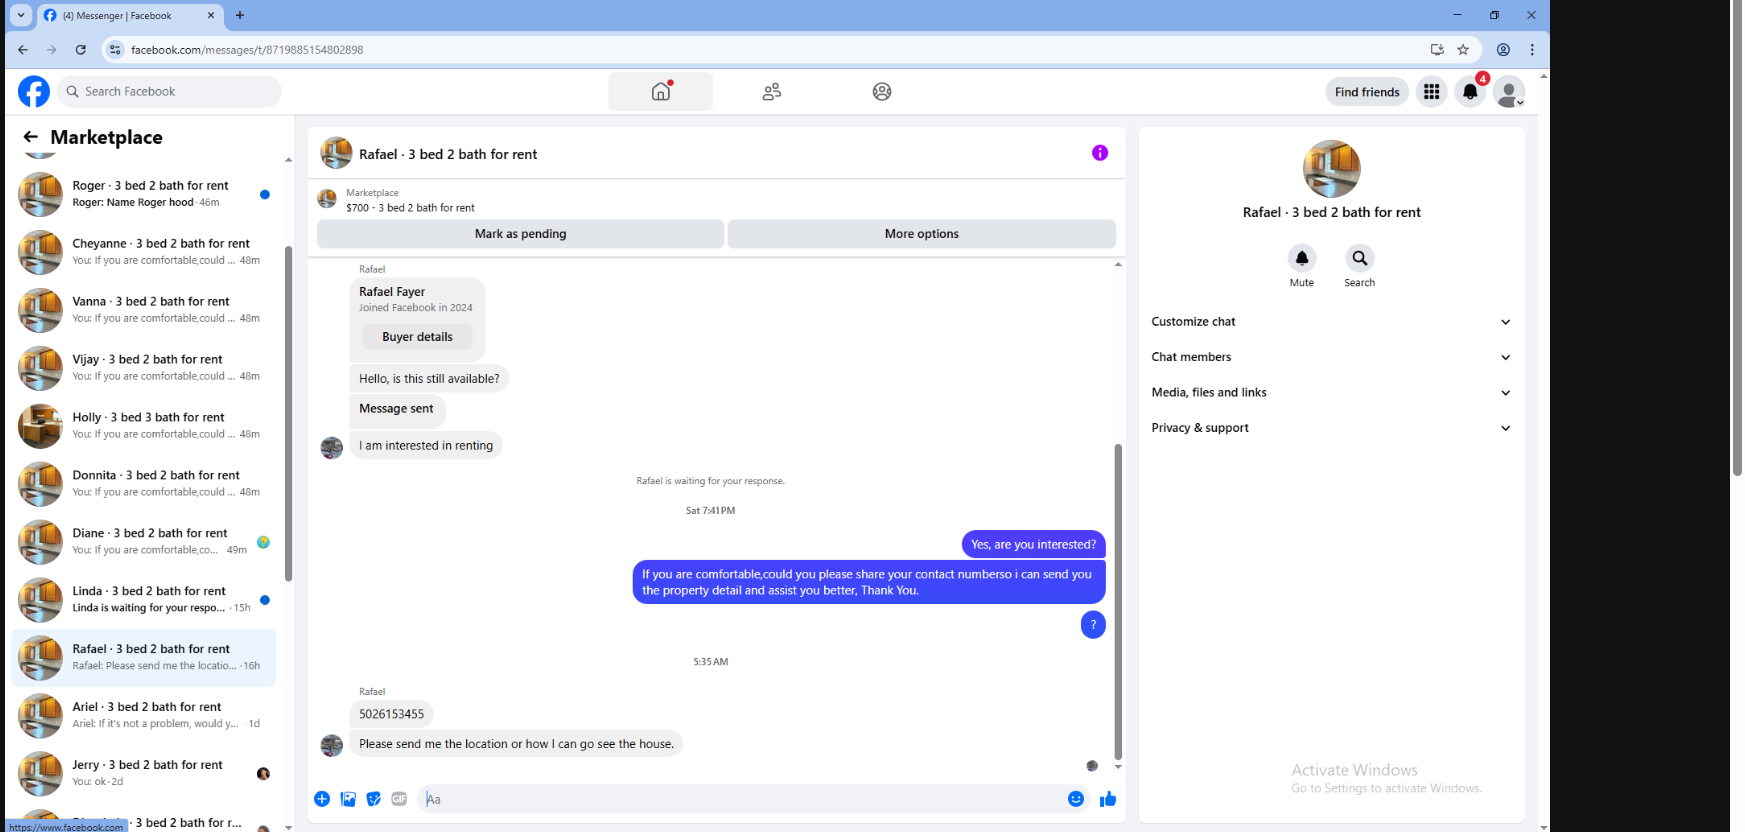Expand Privacy & support section
Viewport: 1745px width, 832px height.
pyautogui.click(x=1331, y=428)
